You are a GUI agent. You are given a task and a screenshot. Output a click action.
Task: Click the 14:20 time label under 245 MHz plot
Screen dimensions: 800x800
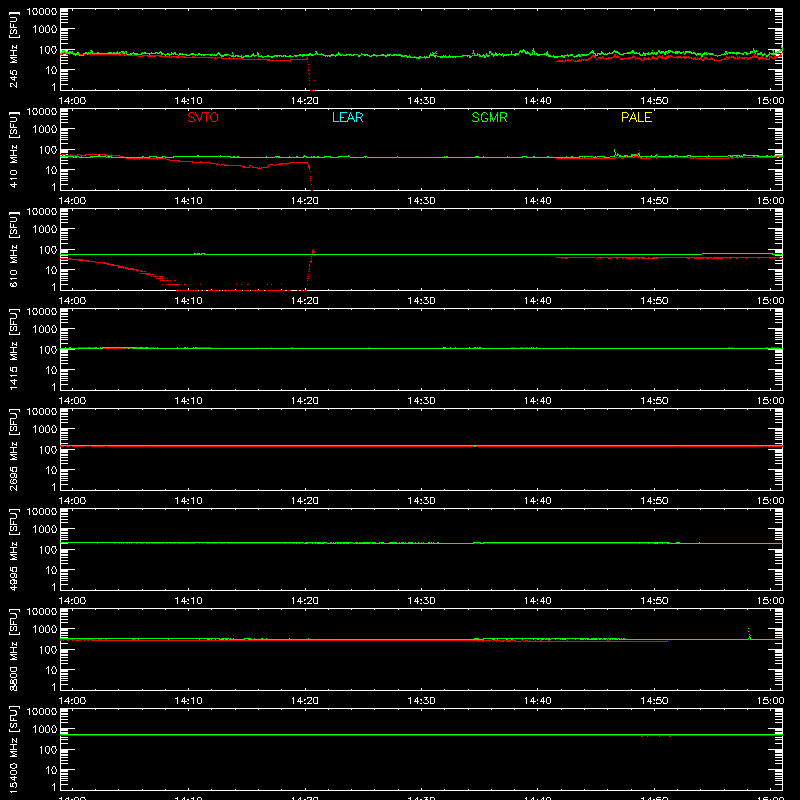305,101
